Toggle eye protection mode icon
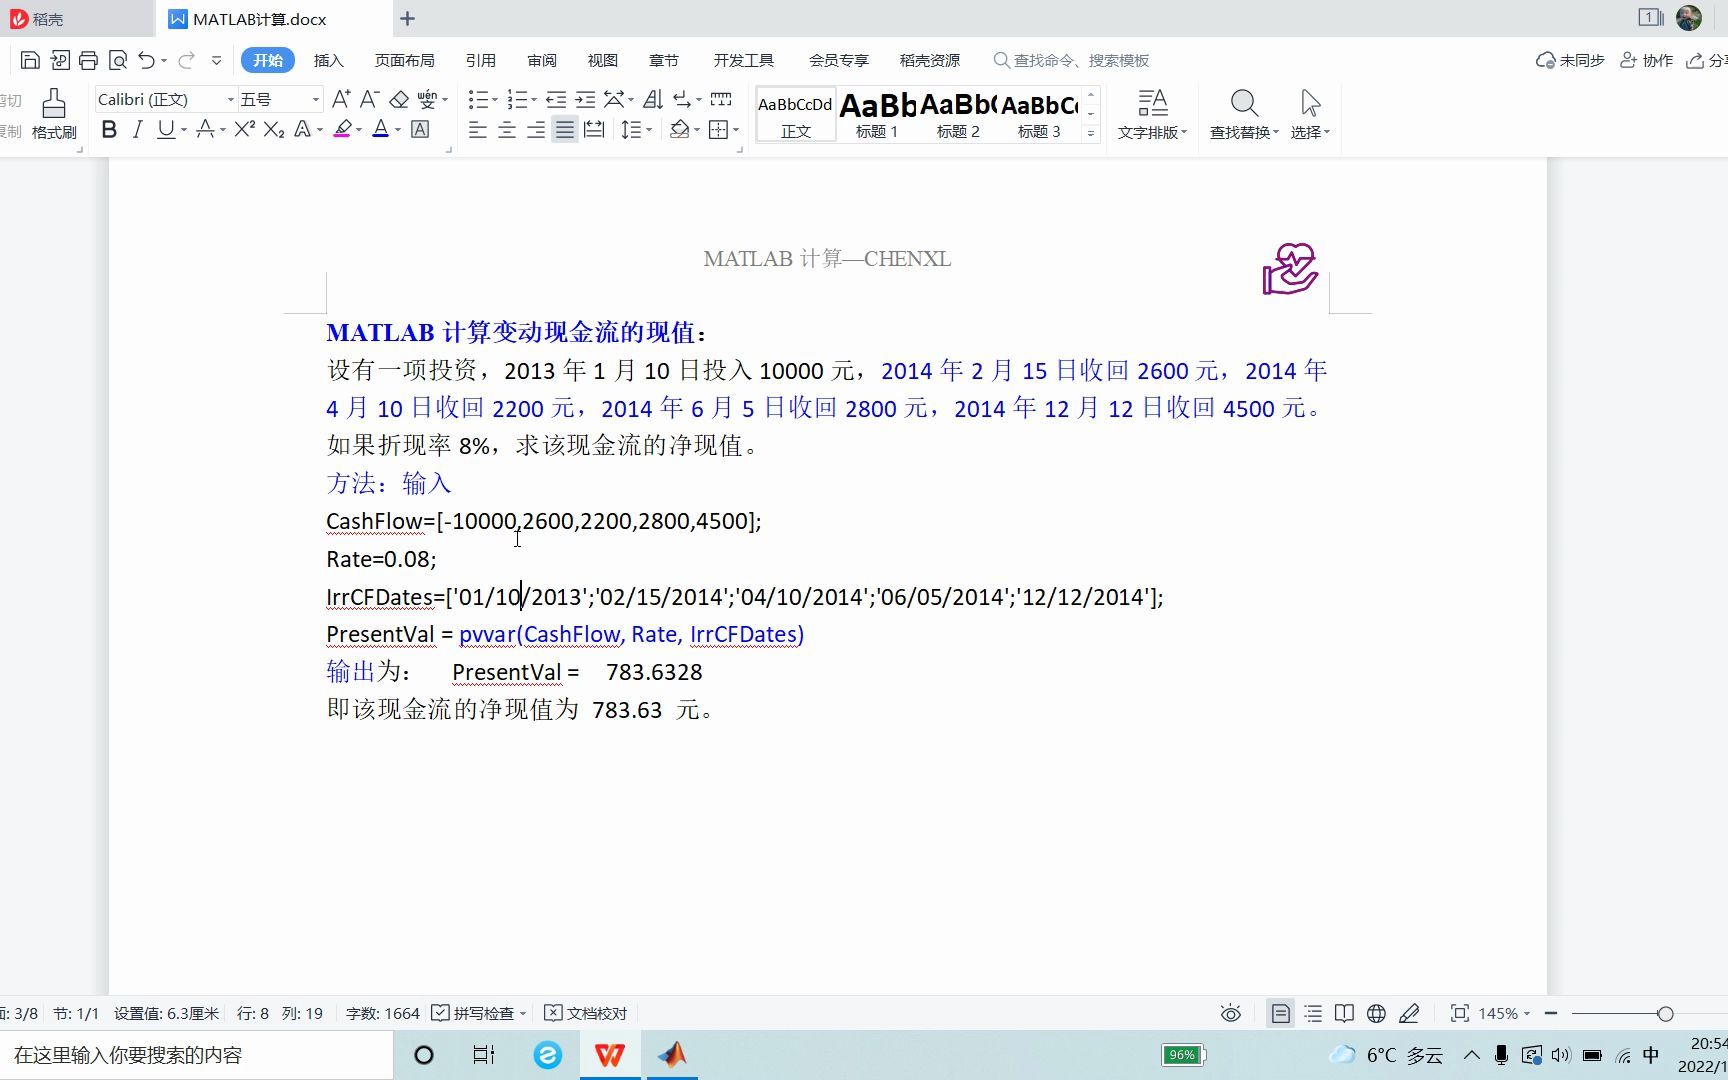Viewport: 1728px width, 1080px height. coord(1231,1013)
